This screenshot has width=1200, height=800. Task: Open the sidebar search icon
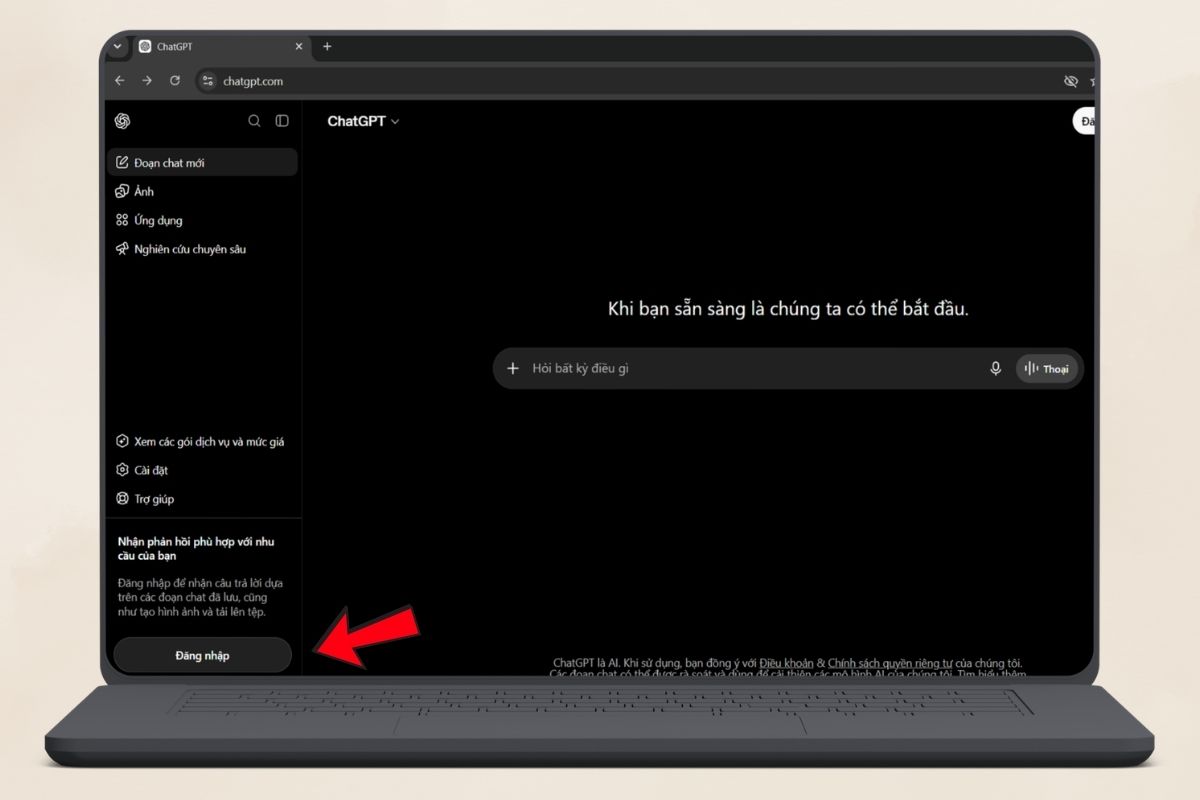pos(254,121)
